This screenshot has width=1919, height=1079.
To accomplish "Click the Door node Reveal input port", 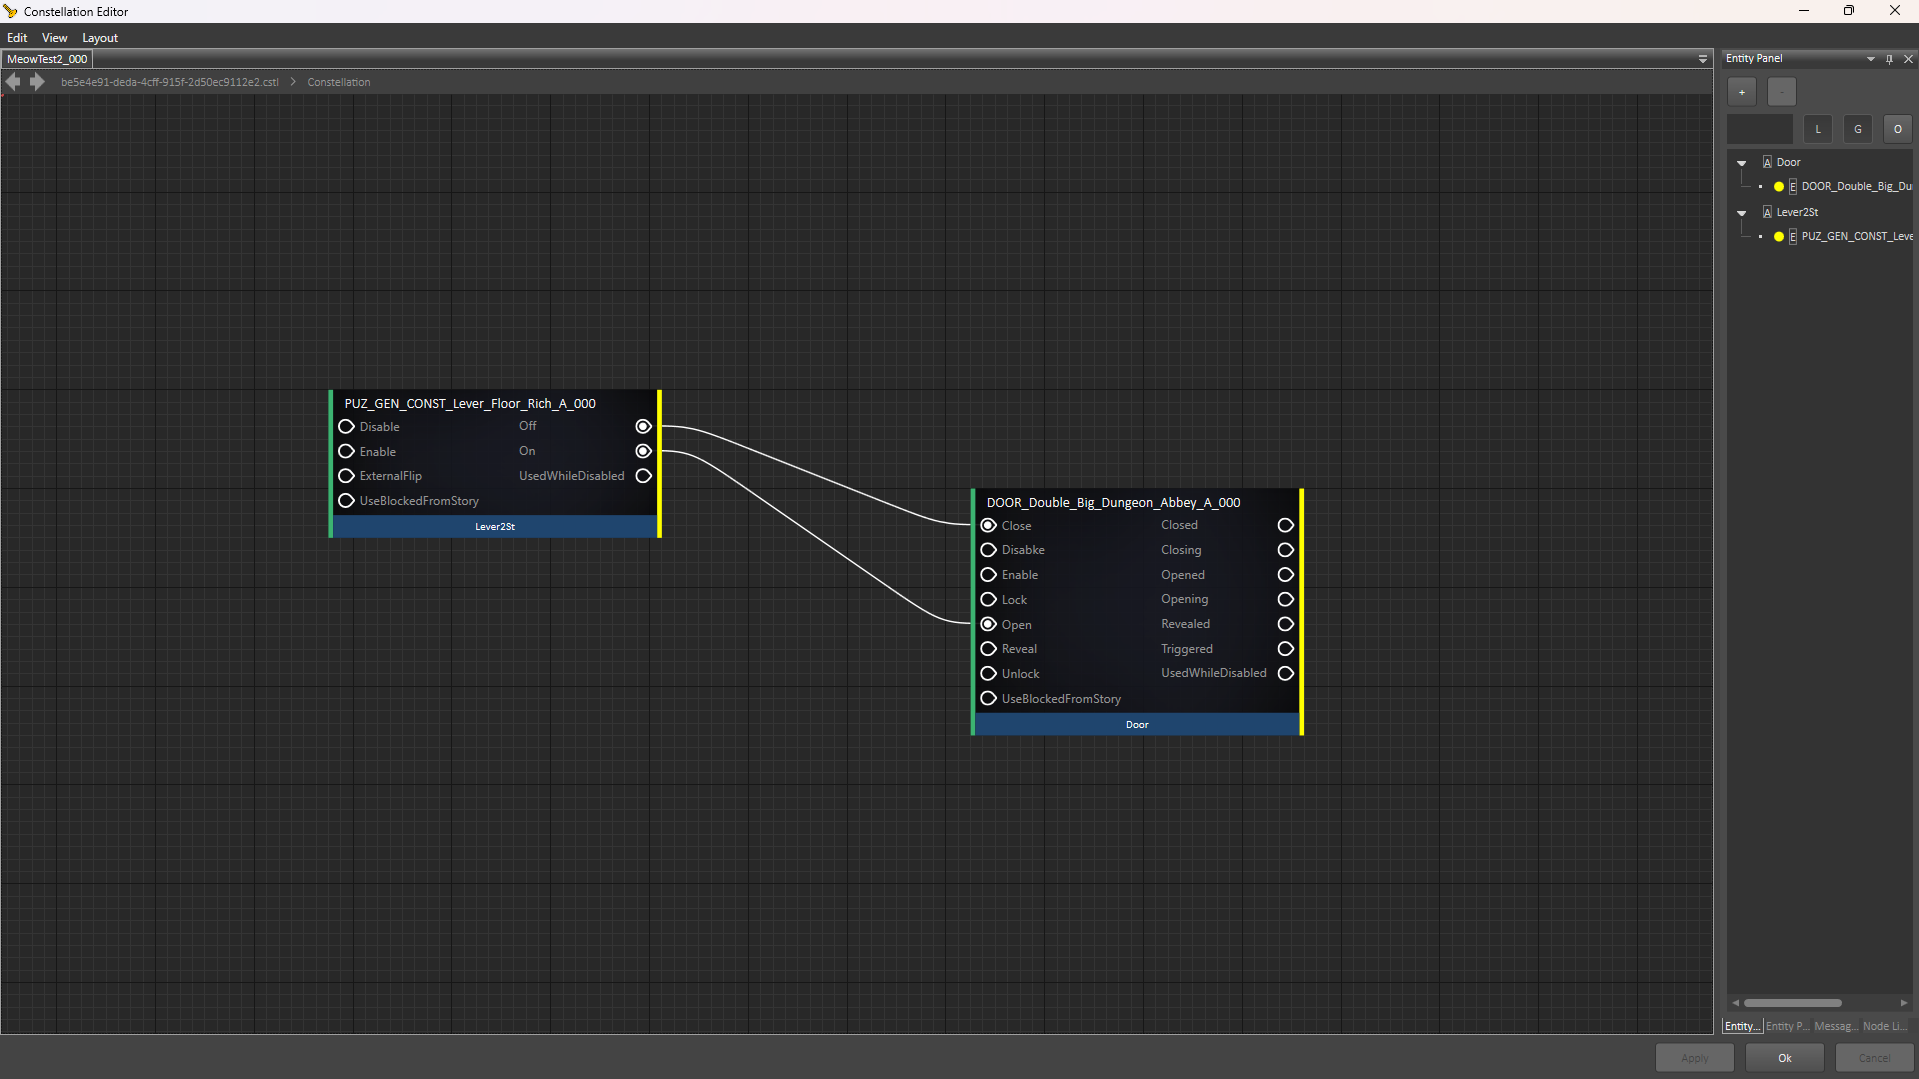I will click(988, 649).
